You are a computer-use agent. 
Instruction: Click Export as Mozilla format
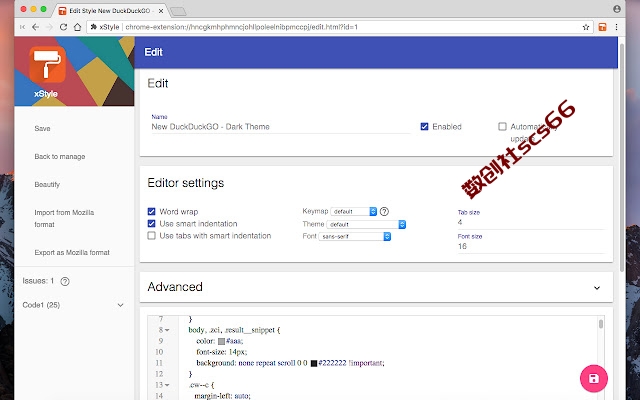(x=72, y=253)
